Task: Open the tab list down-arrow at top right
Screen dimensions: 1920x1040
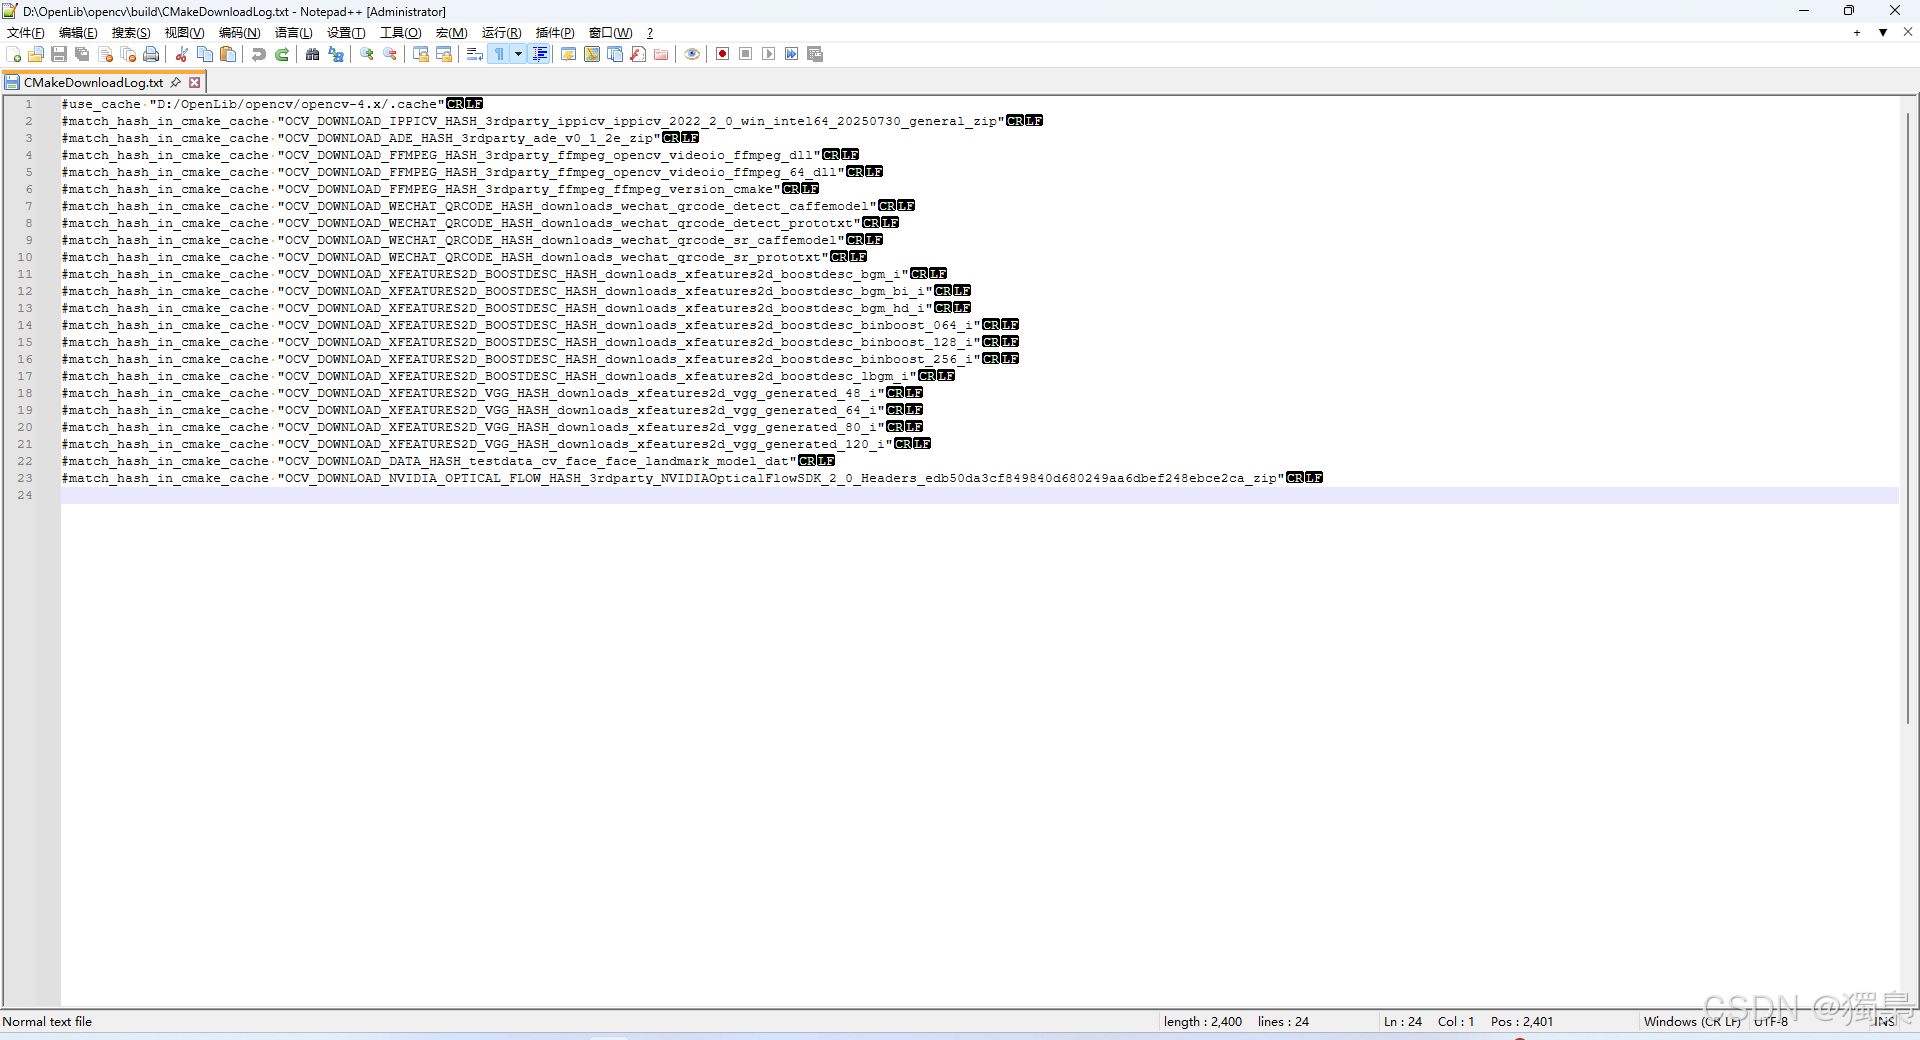Action: click(1883, 33)
